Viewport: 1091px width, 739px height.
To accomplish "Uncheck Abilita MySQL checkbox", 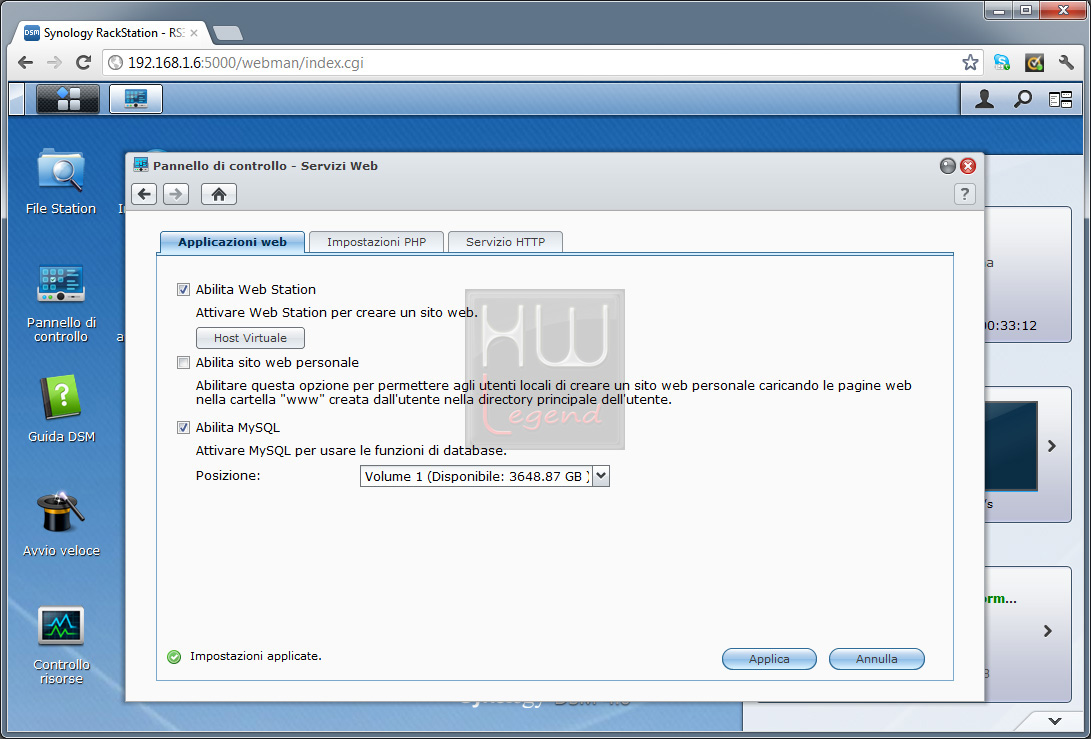I will click(x=183, y=427).
